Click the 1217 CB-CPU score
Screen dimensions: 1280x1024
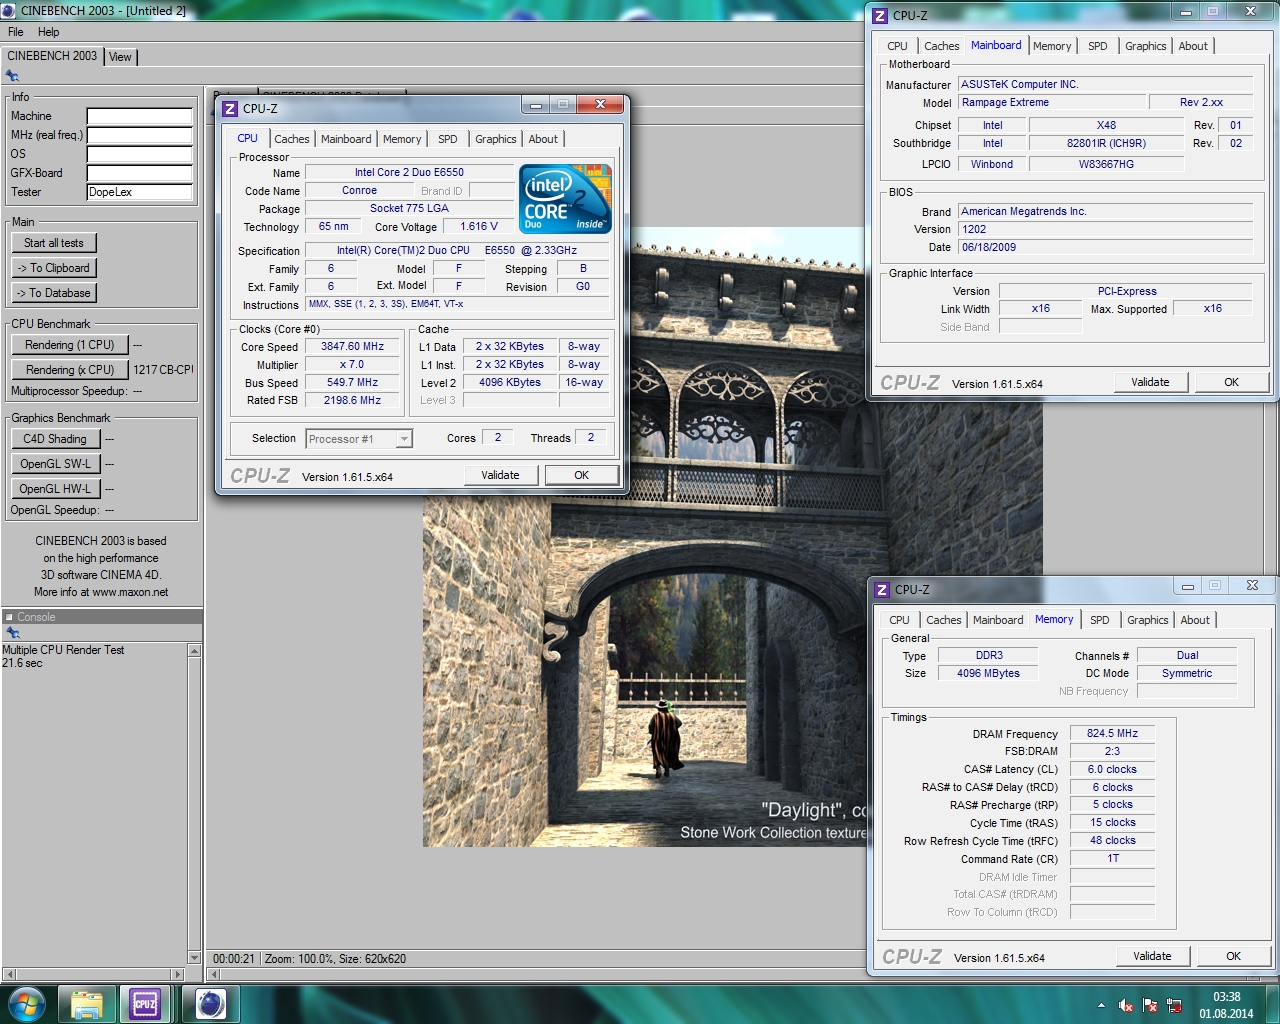click(163, 370)
